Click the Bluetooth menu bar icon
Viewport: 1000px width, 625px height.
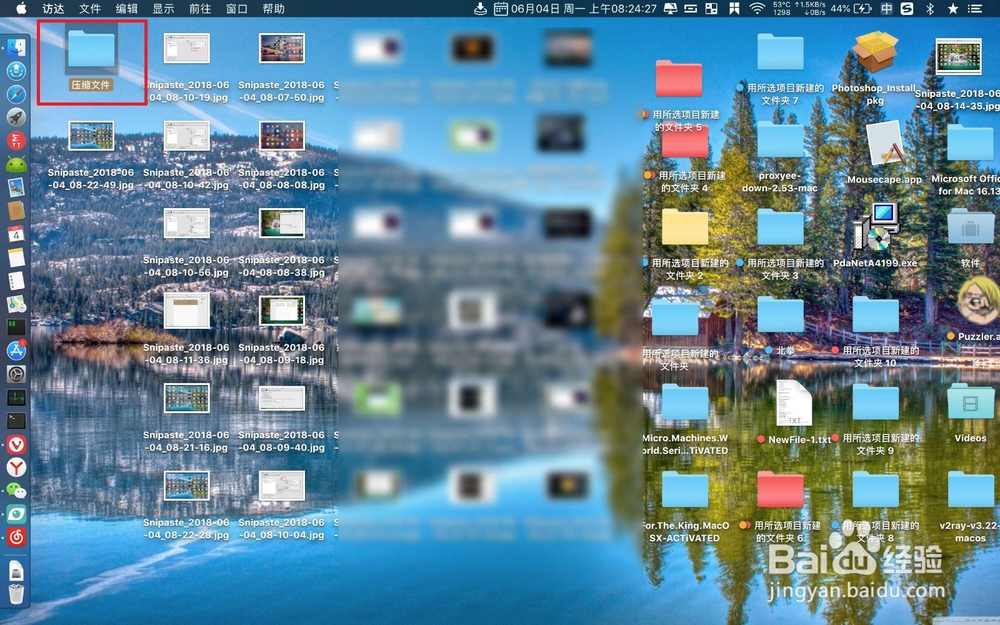[930, 8]
